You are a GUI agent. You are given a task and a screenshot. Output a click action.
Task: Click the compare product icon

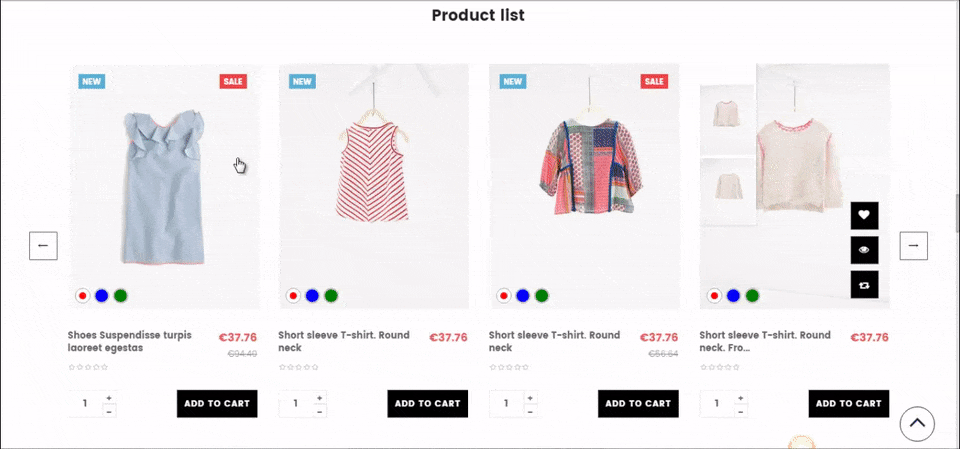864,284
